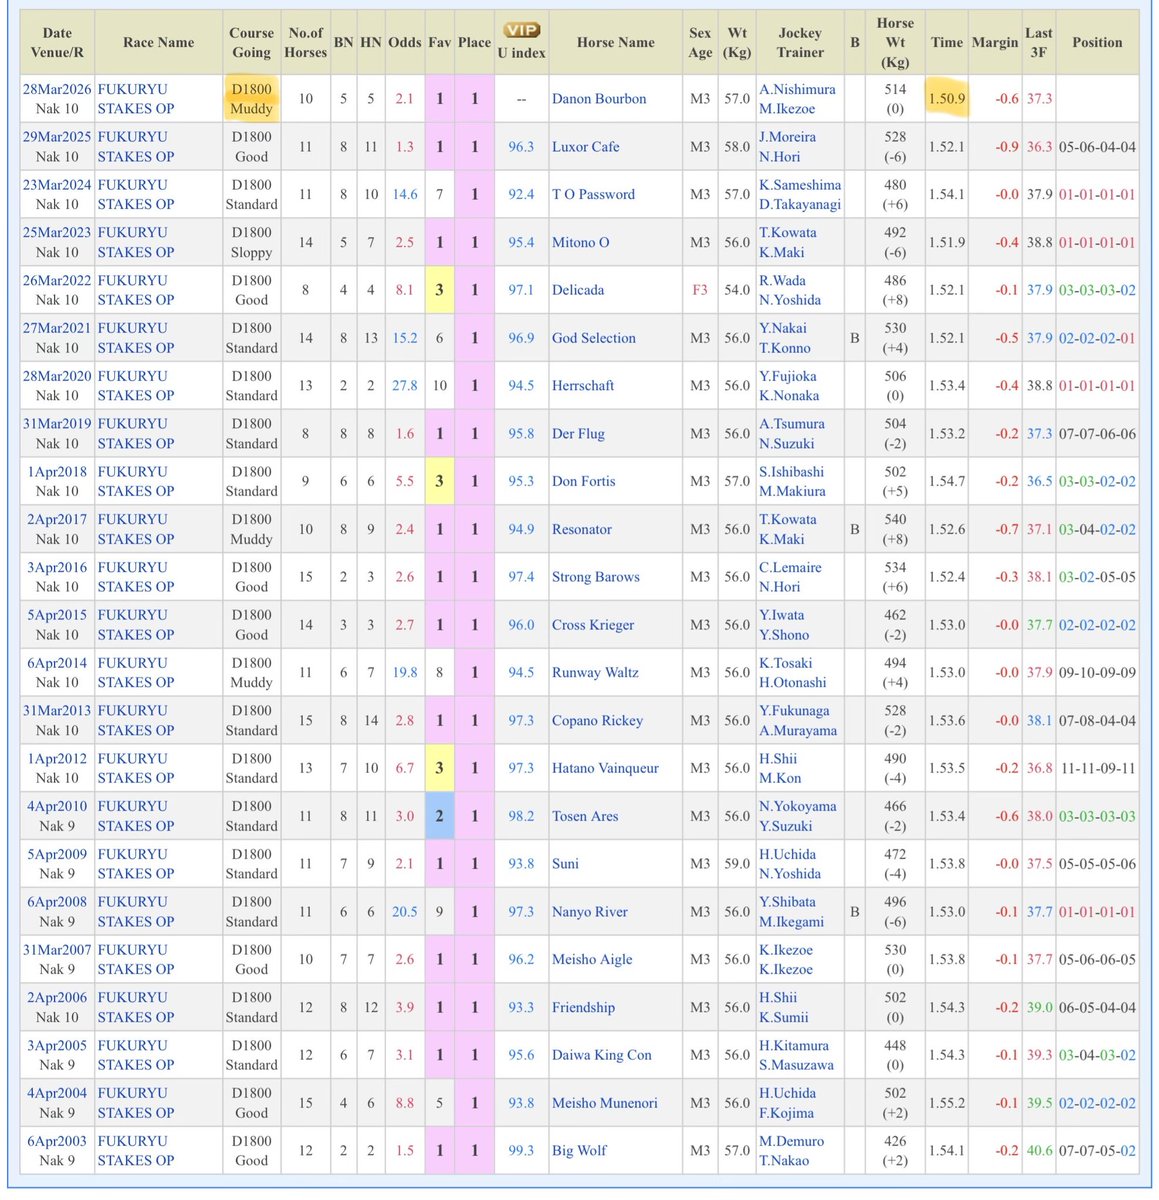Click position 09-10-09-09 for Runway Waltz
The height and width of the screenshot is (1200, 1159).
click(x=1097, y=673)
